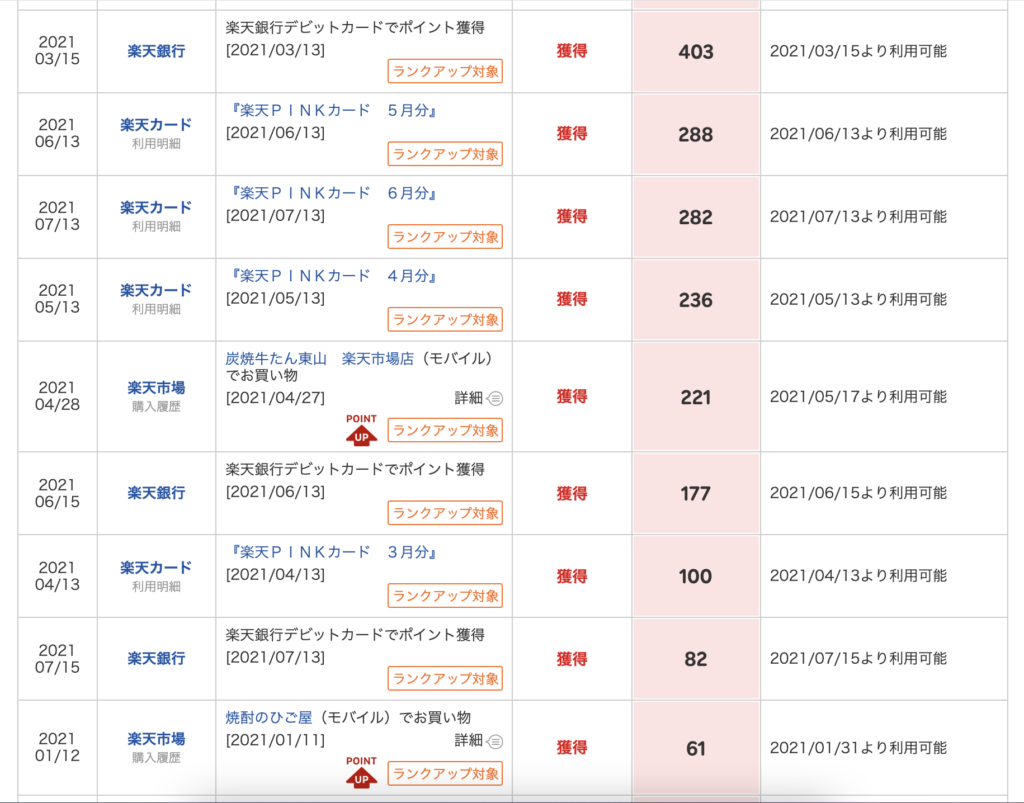Click the bracketed date [2021/01/11]
Viewport: 1024px width, 803px height.
point(276,740)
